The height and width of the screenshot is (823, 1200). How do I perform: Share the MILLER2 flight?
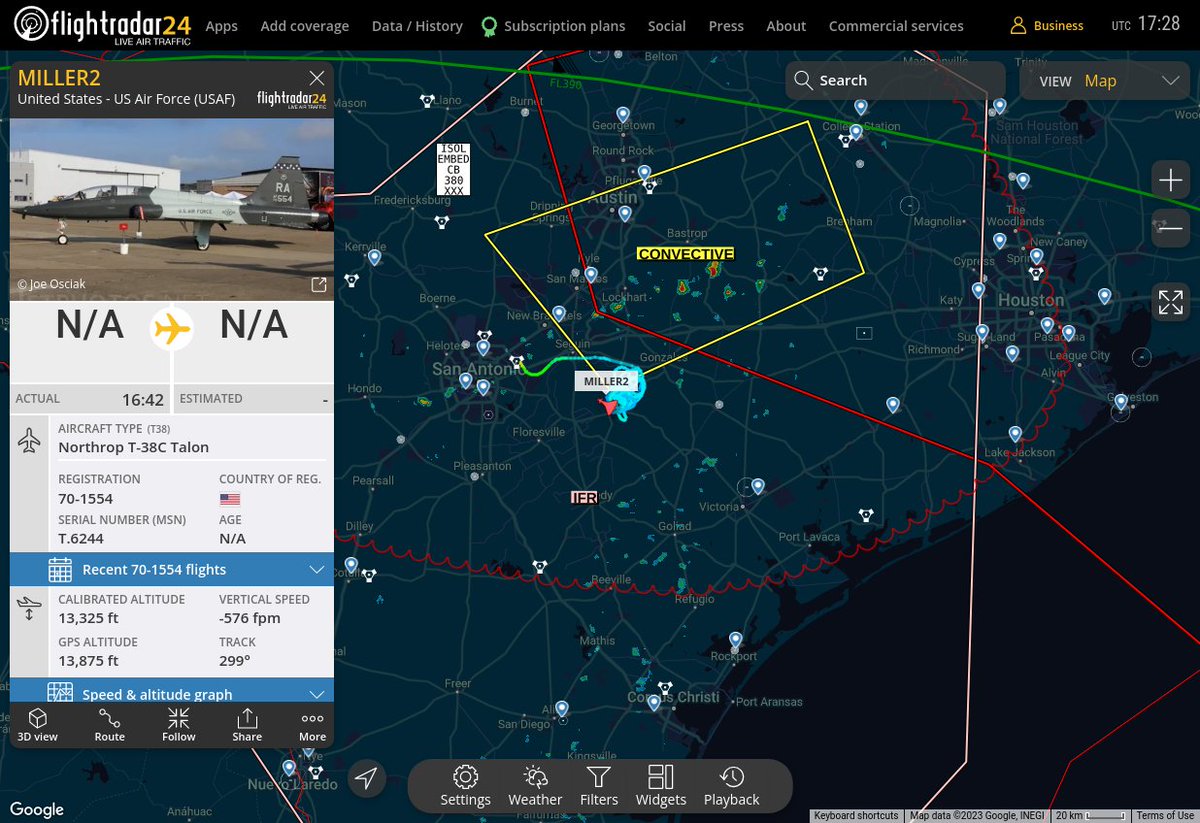point(246,724)
